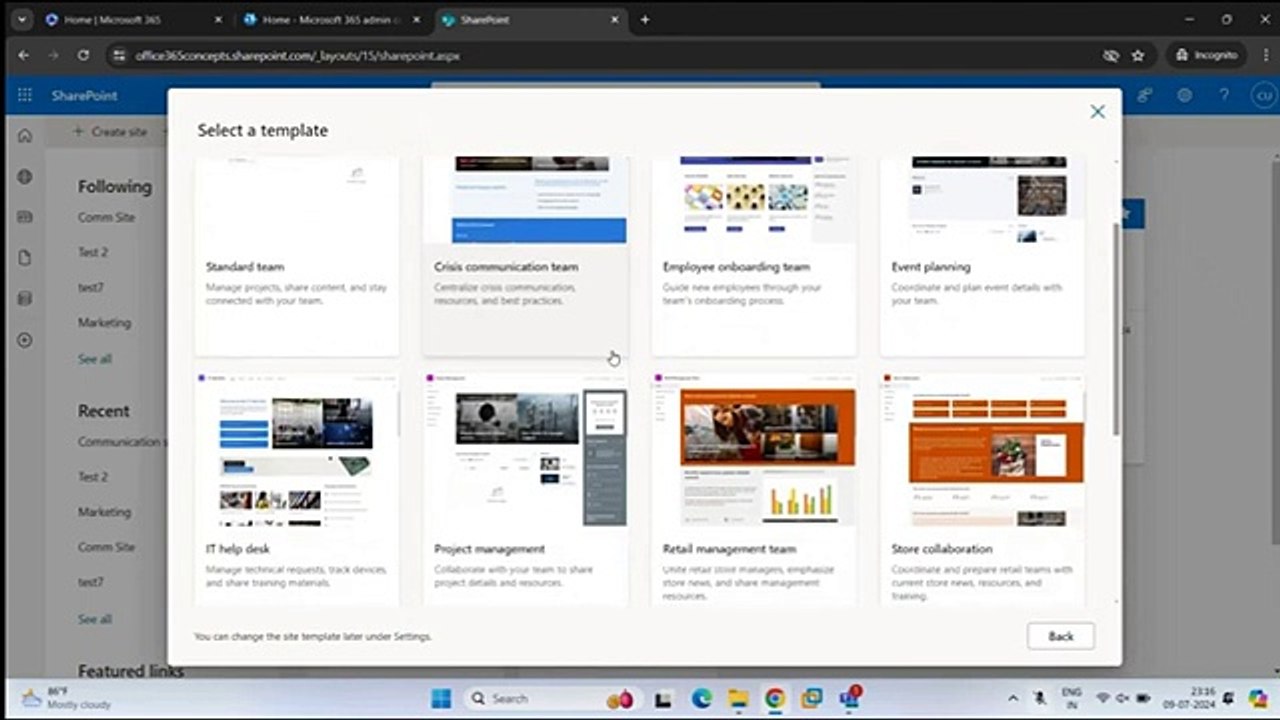Open My sites globe icon in sidebar
Image resolution: width=1280 pixels, height=720 pixels.
[25, 177]
